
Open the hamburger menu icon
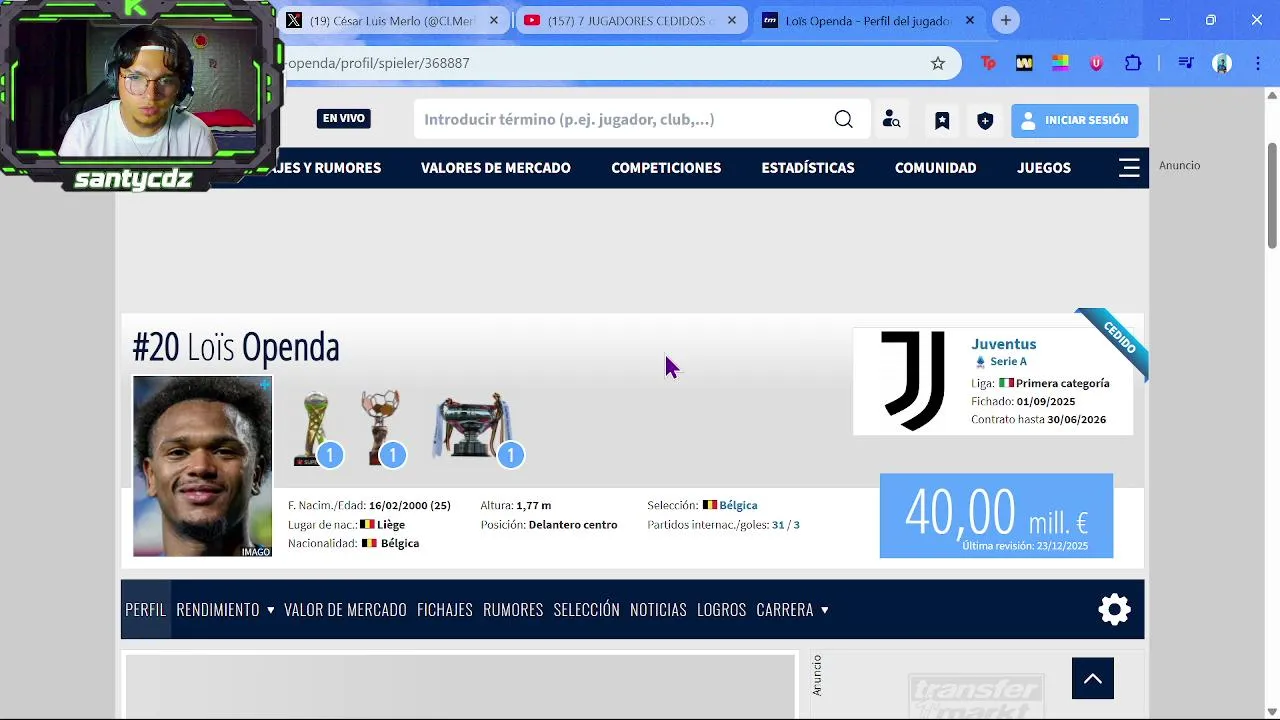point(1129,168)
